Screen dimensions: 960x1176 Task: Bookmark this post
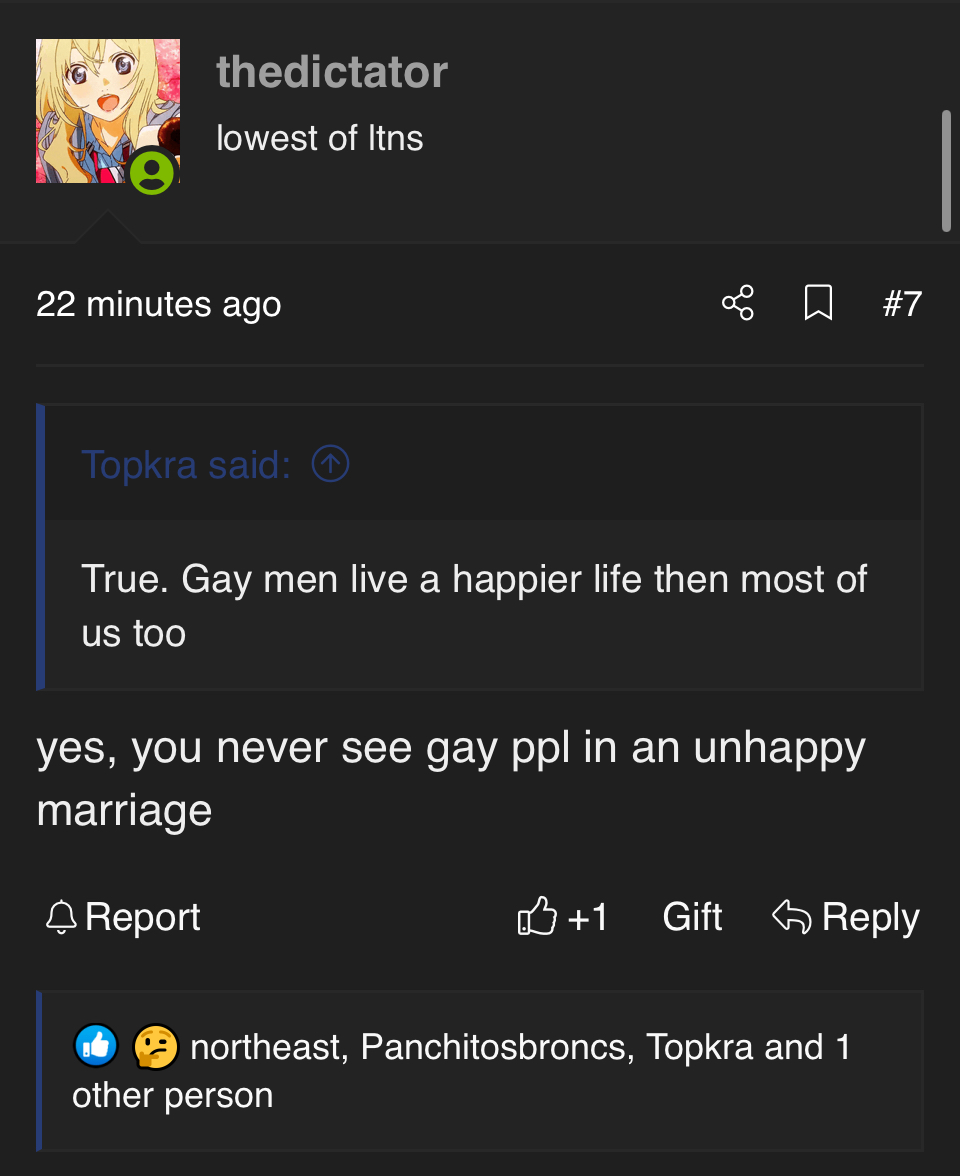coord(818,303)
